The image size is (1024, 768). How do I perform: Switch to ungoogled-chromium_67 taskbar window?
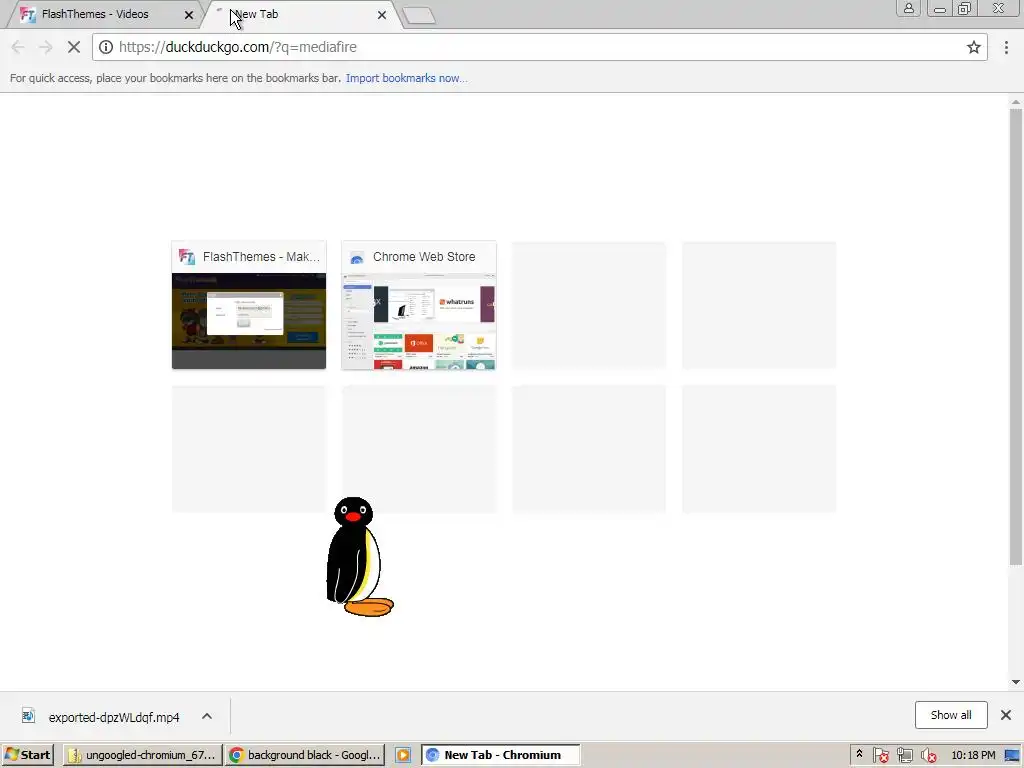click(142, 755)
